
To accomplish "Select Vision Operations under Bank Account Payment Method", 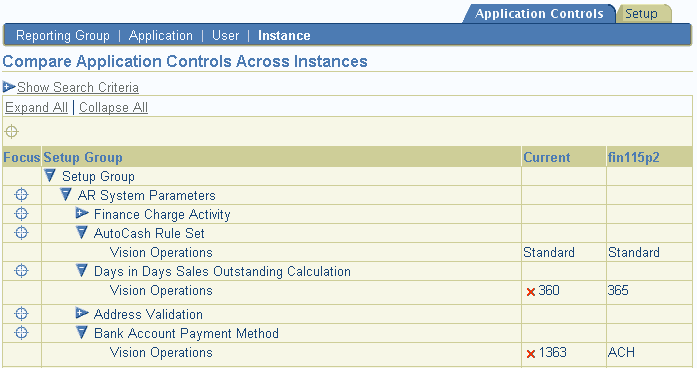I will click(161, 352).
